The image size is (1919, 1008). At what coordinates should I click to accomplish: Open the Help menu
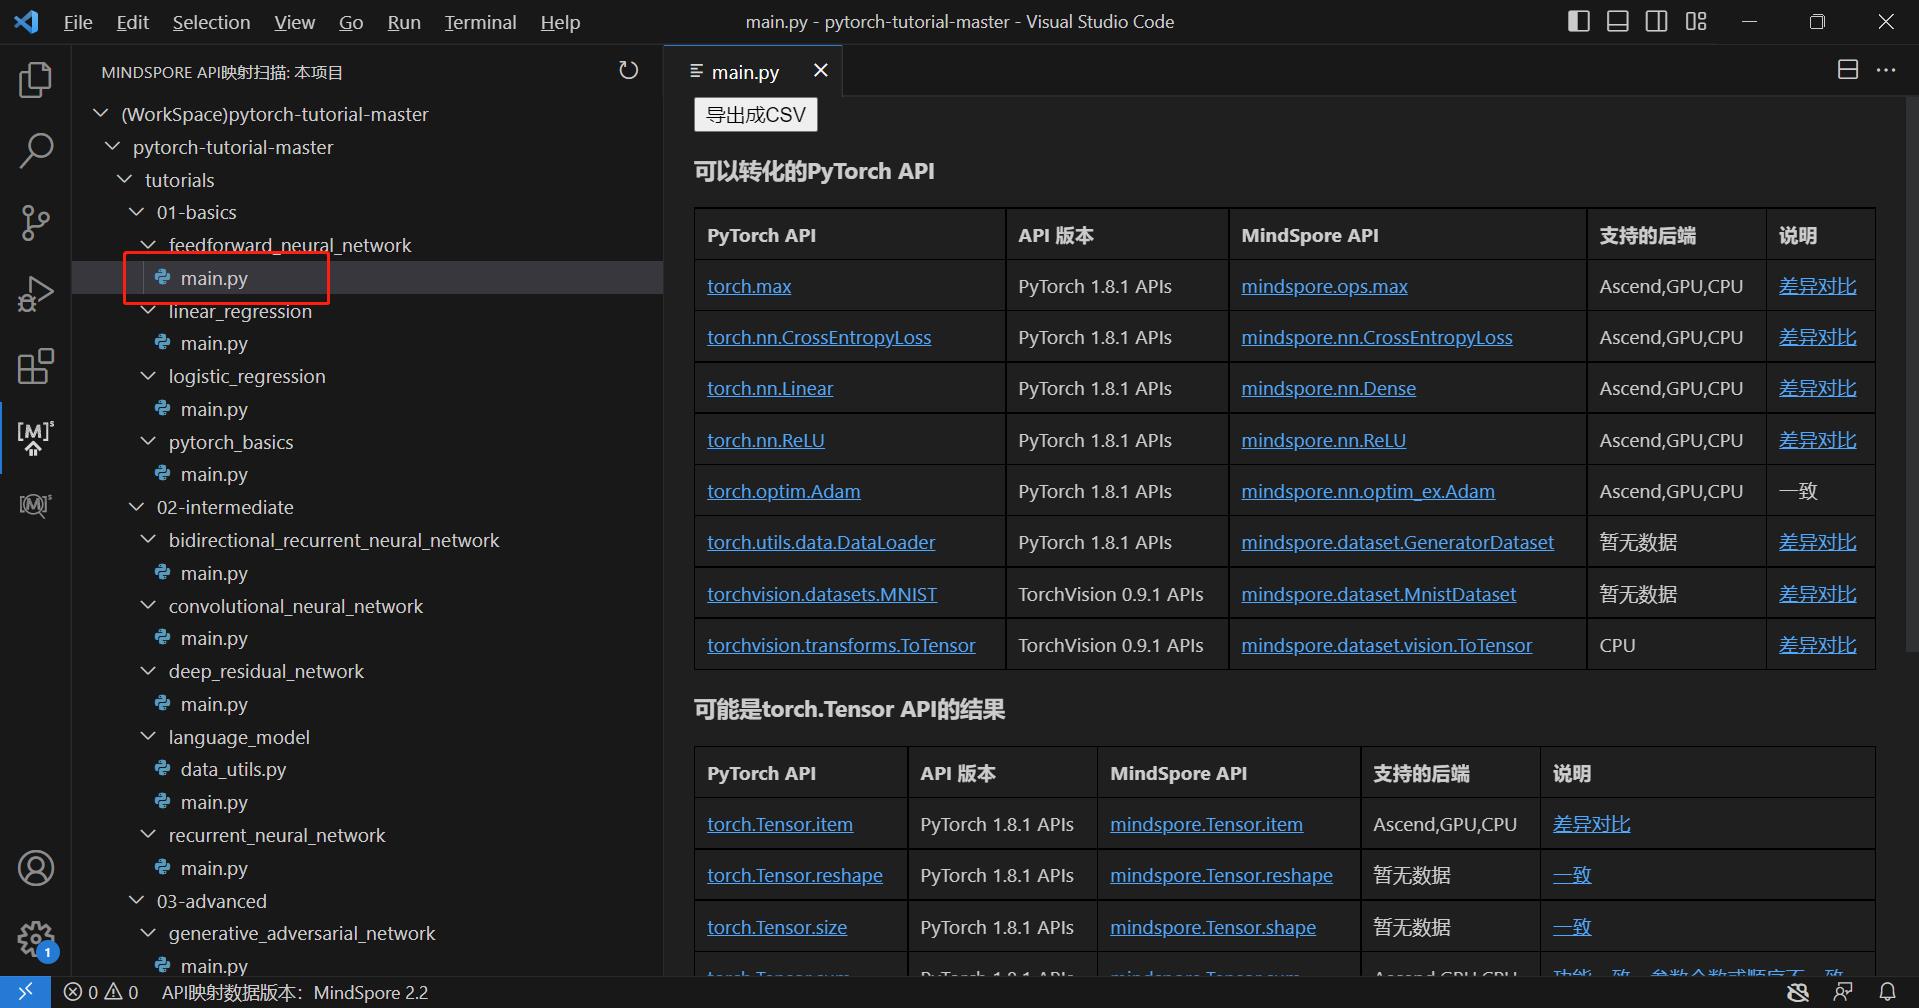[560, 22]
